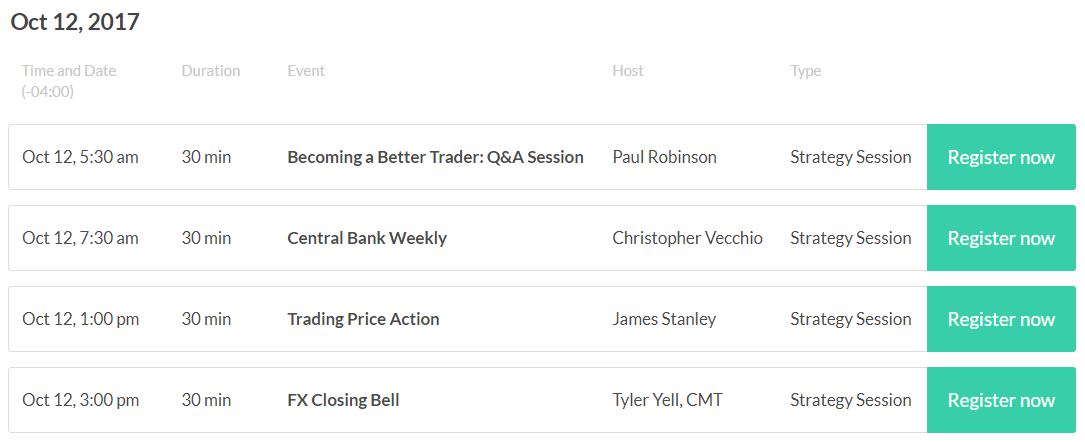The height and width of the screenshot is (442, 1085).
Task: Register for the Becoming a Better Trader session
Action: pos(1001,157)
